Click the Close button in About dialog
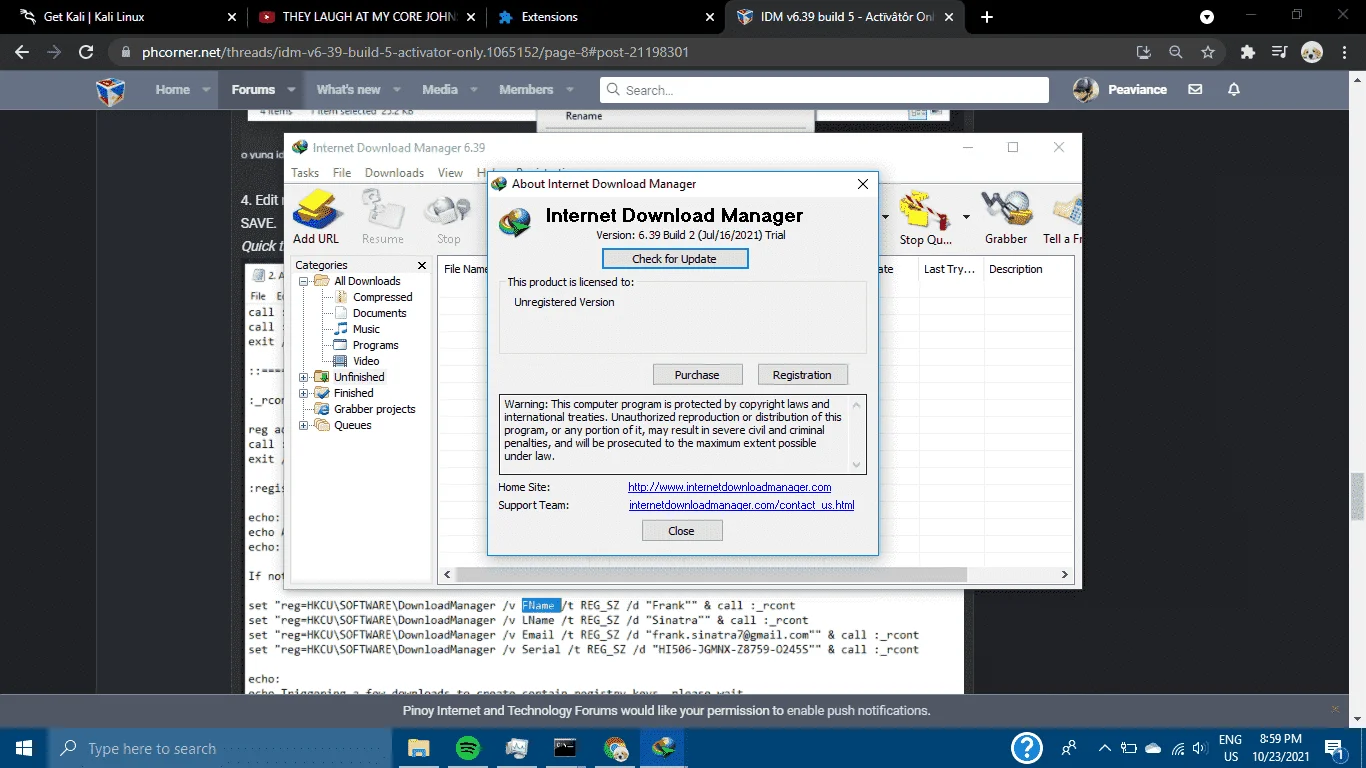 point(681,531)
